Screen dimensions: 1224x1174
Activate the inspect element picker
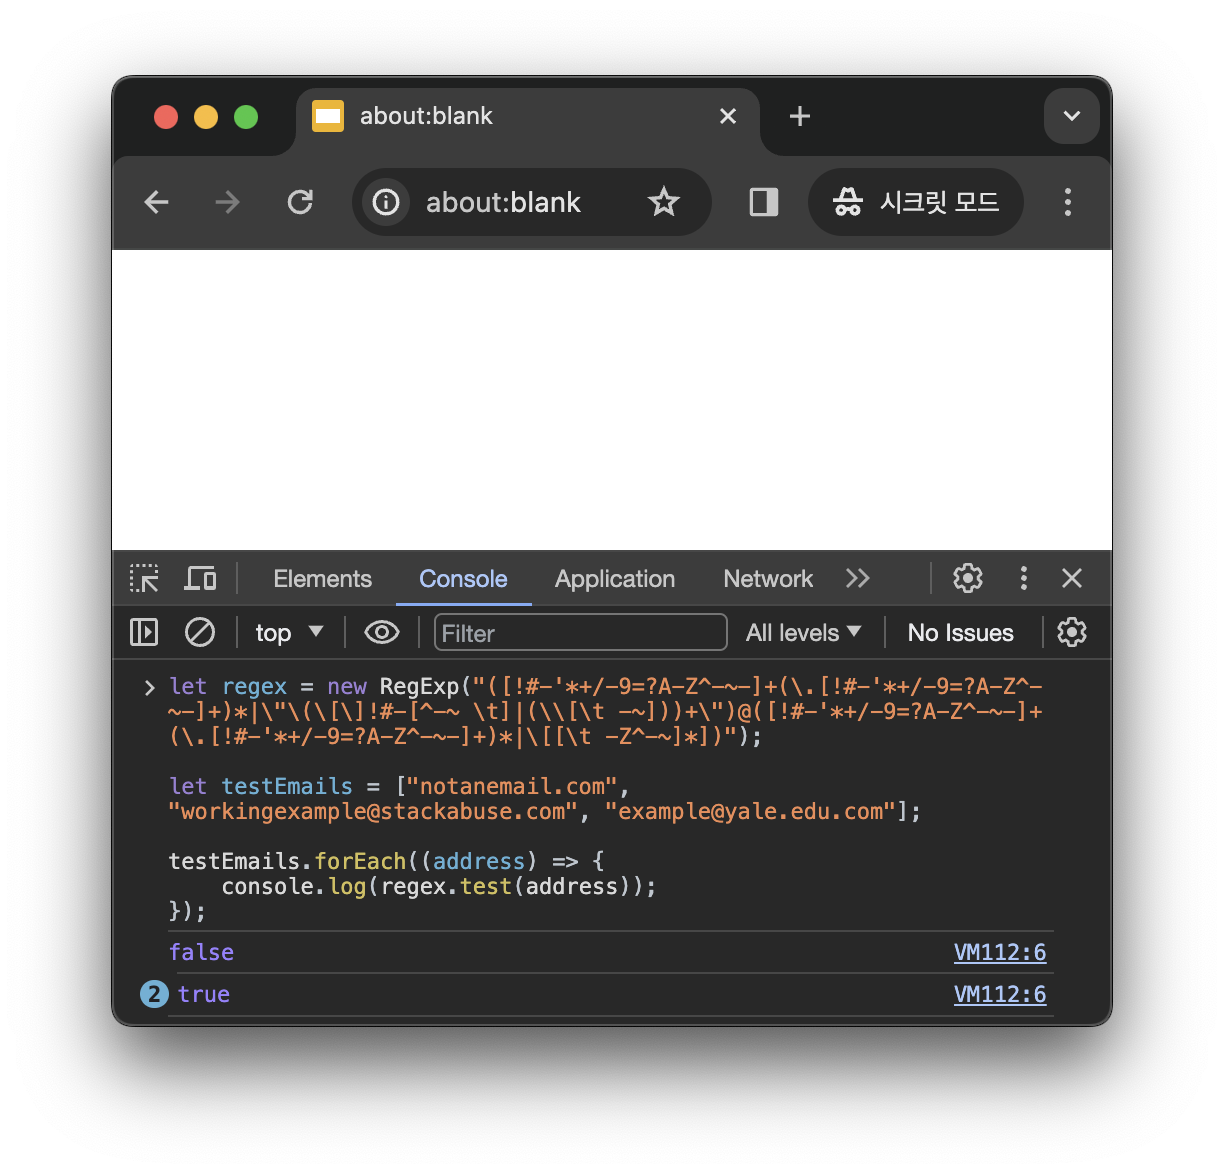[144, 579]
